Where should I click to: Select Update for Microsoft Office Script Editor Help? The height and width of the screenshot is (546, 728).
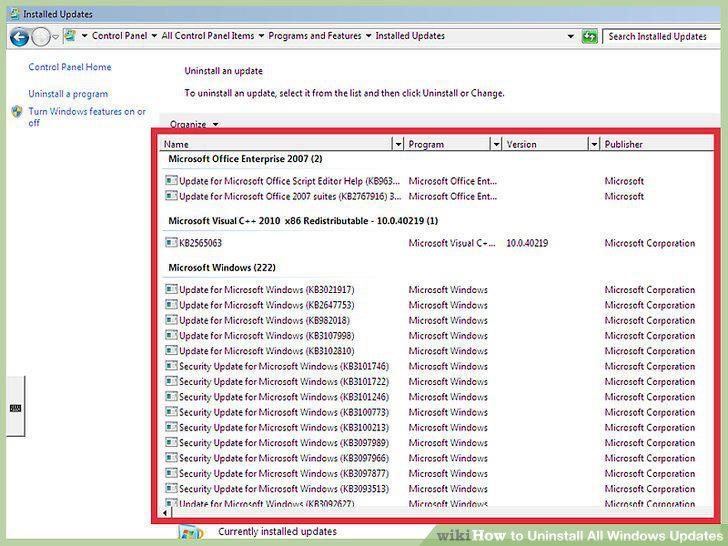[290, 181]
